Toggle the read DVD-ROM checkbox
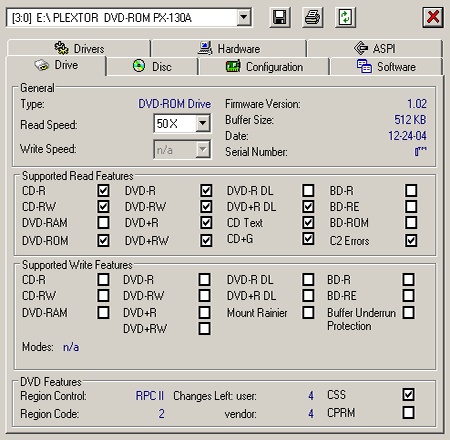Image resolution: width=450 pixels, height=440 pixels. tap(103, 241)
